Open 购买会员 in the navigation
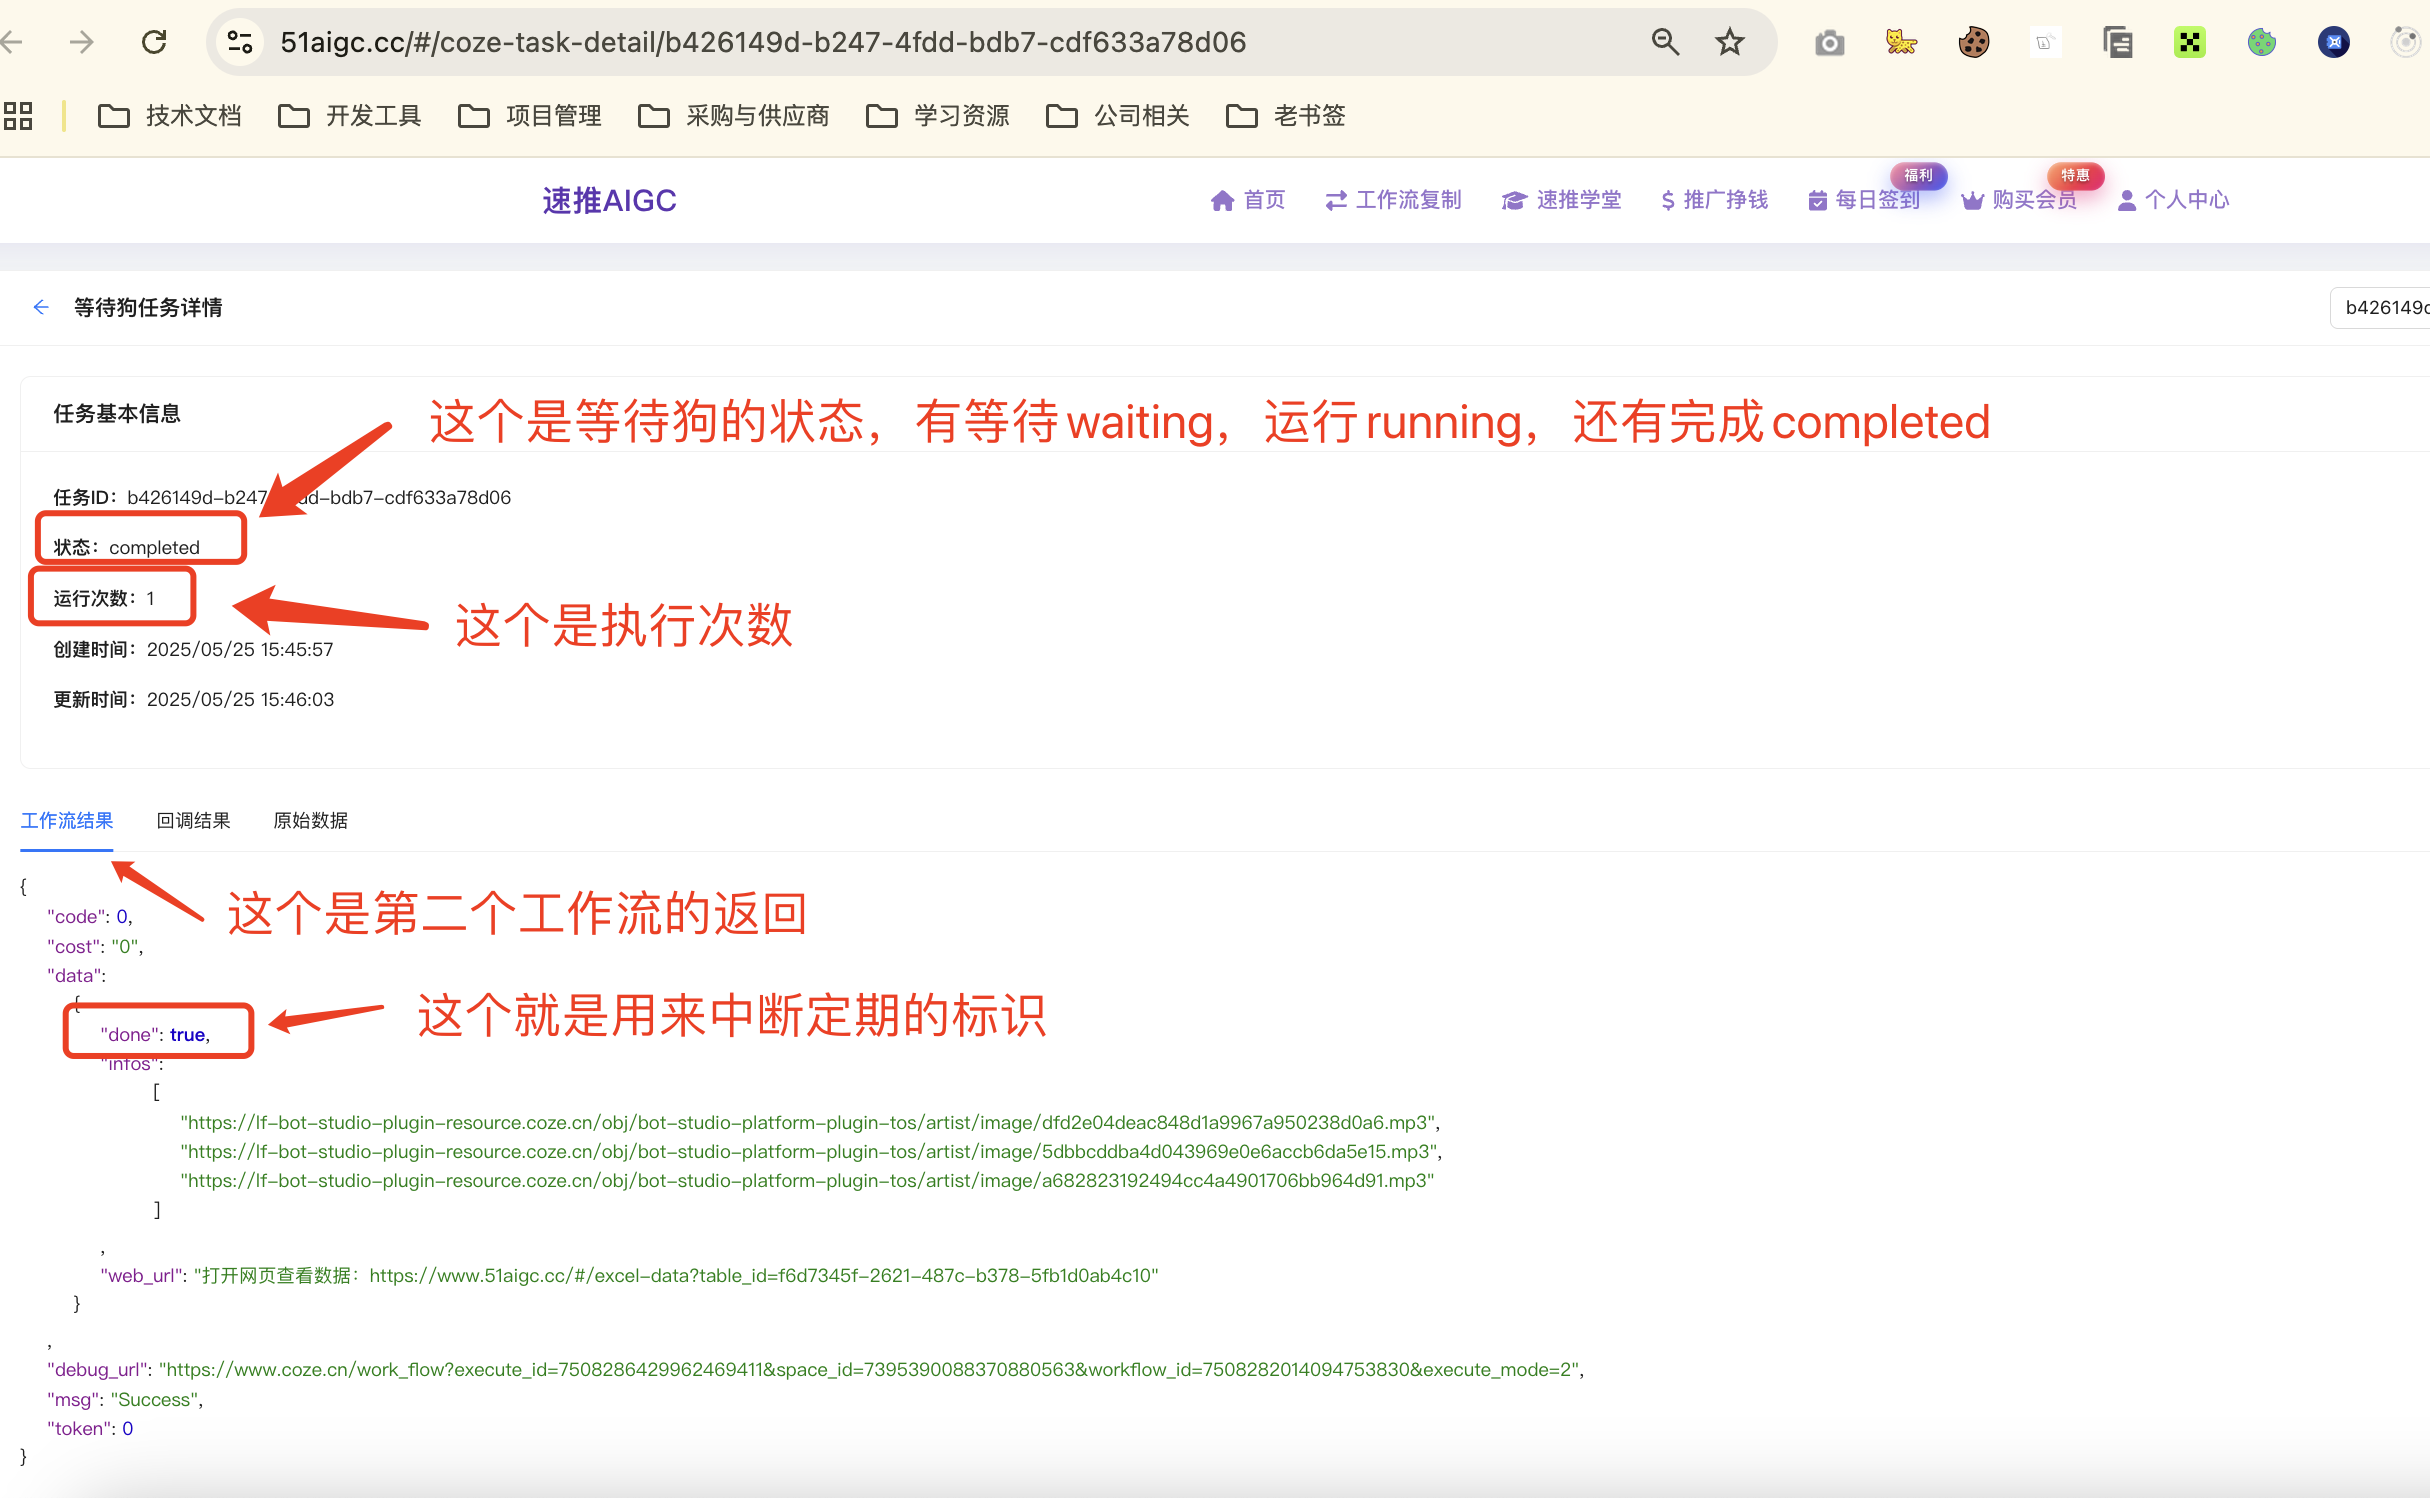Screen dimensions: 2430x1498 [x=2019, y=200]
